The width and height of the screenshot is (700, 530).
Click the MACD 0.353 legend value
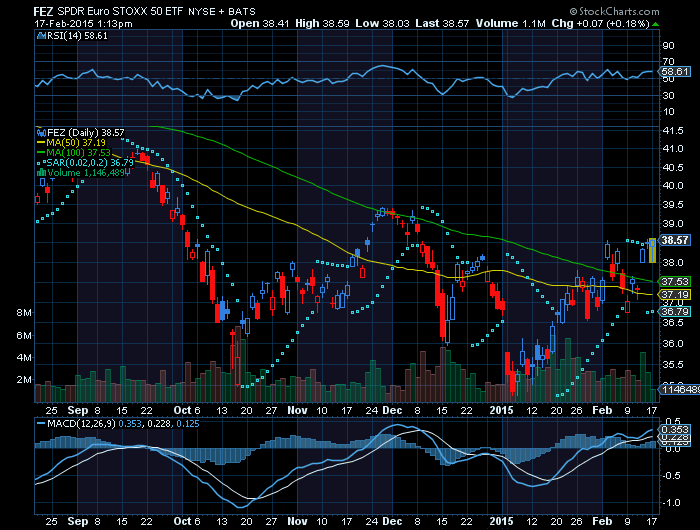[130, 424]
